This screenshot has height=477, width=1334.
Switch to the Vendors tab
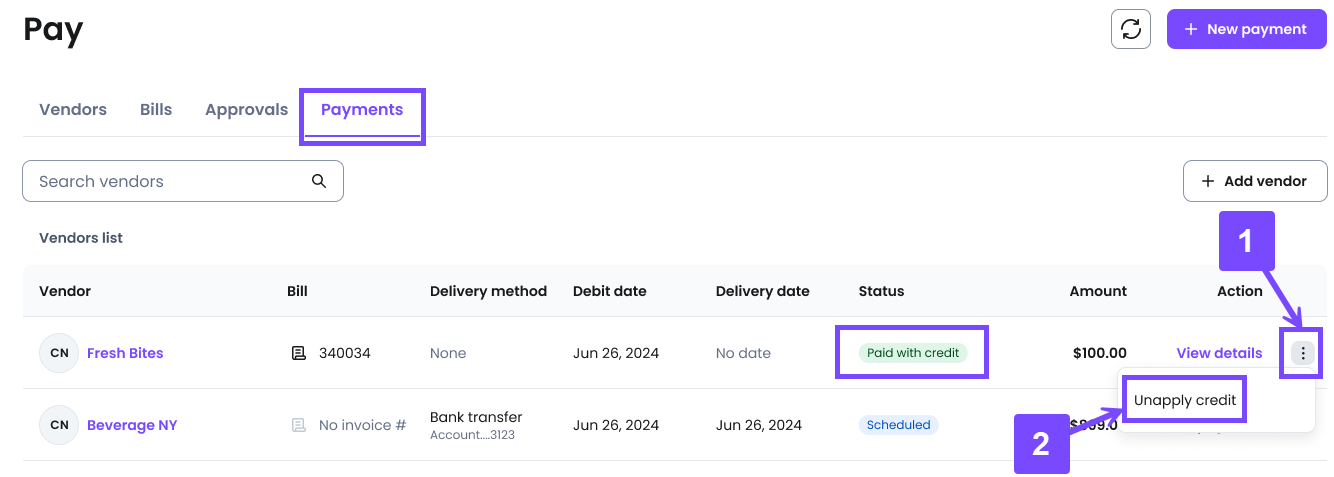73,110
